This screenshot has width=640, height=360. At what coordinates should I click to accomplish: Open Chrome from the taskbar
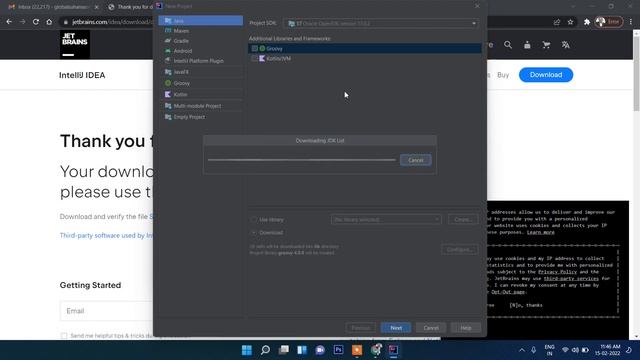pyautogui.click(x=376, y=350)
